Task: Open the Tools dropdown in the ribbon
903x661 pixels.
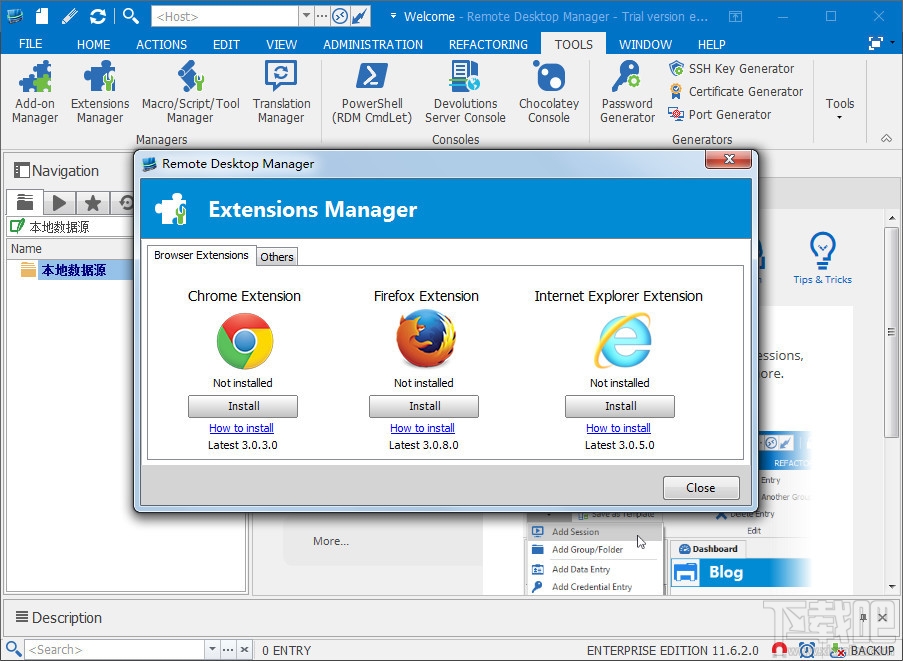Action: point(840,103)
